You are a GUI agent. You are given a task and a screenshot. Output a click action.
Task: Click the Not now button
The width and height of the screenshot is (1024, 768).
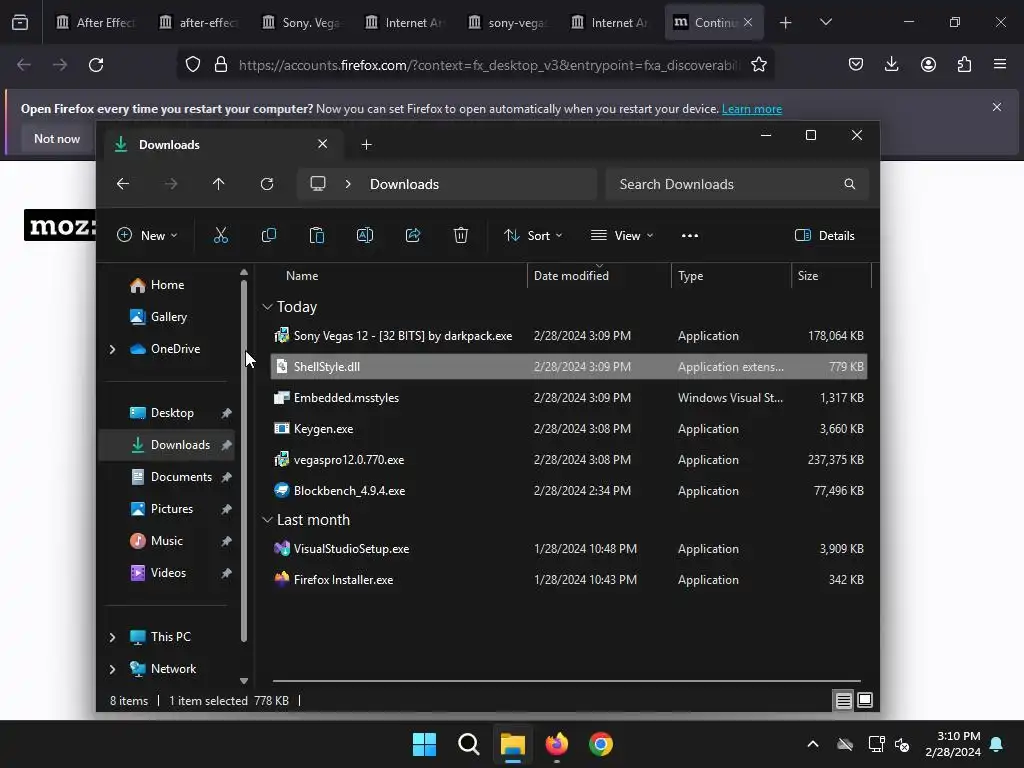[x=57, y=138]
